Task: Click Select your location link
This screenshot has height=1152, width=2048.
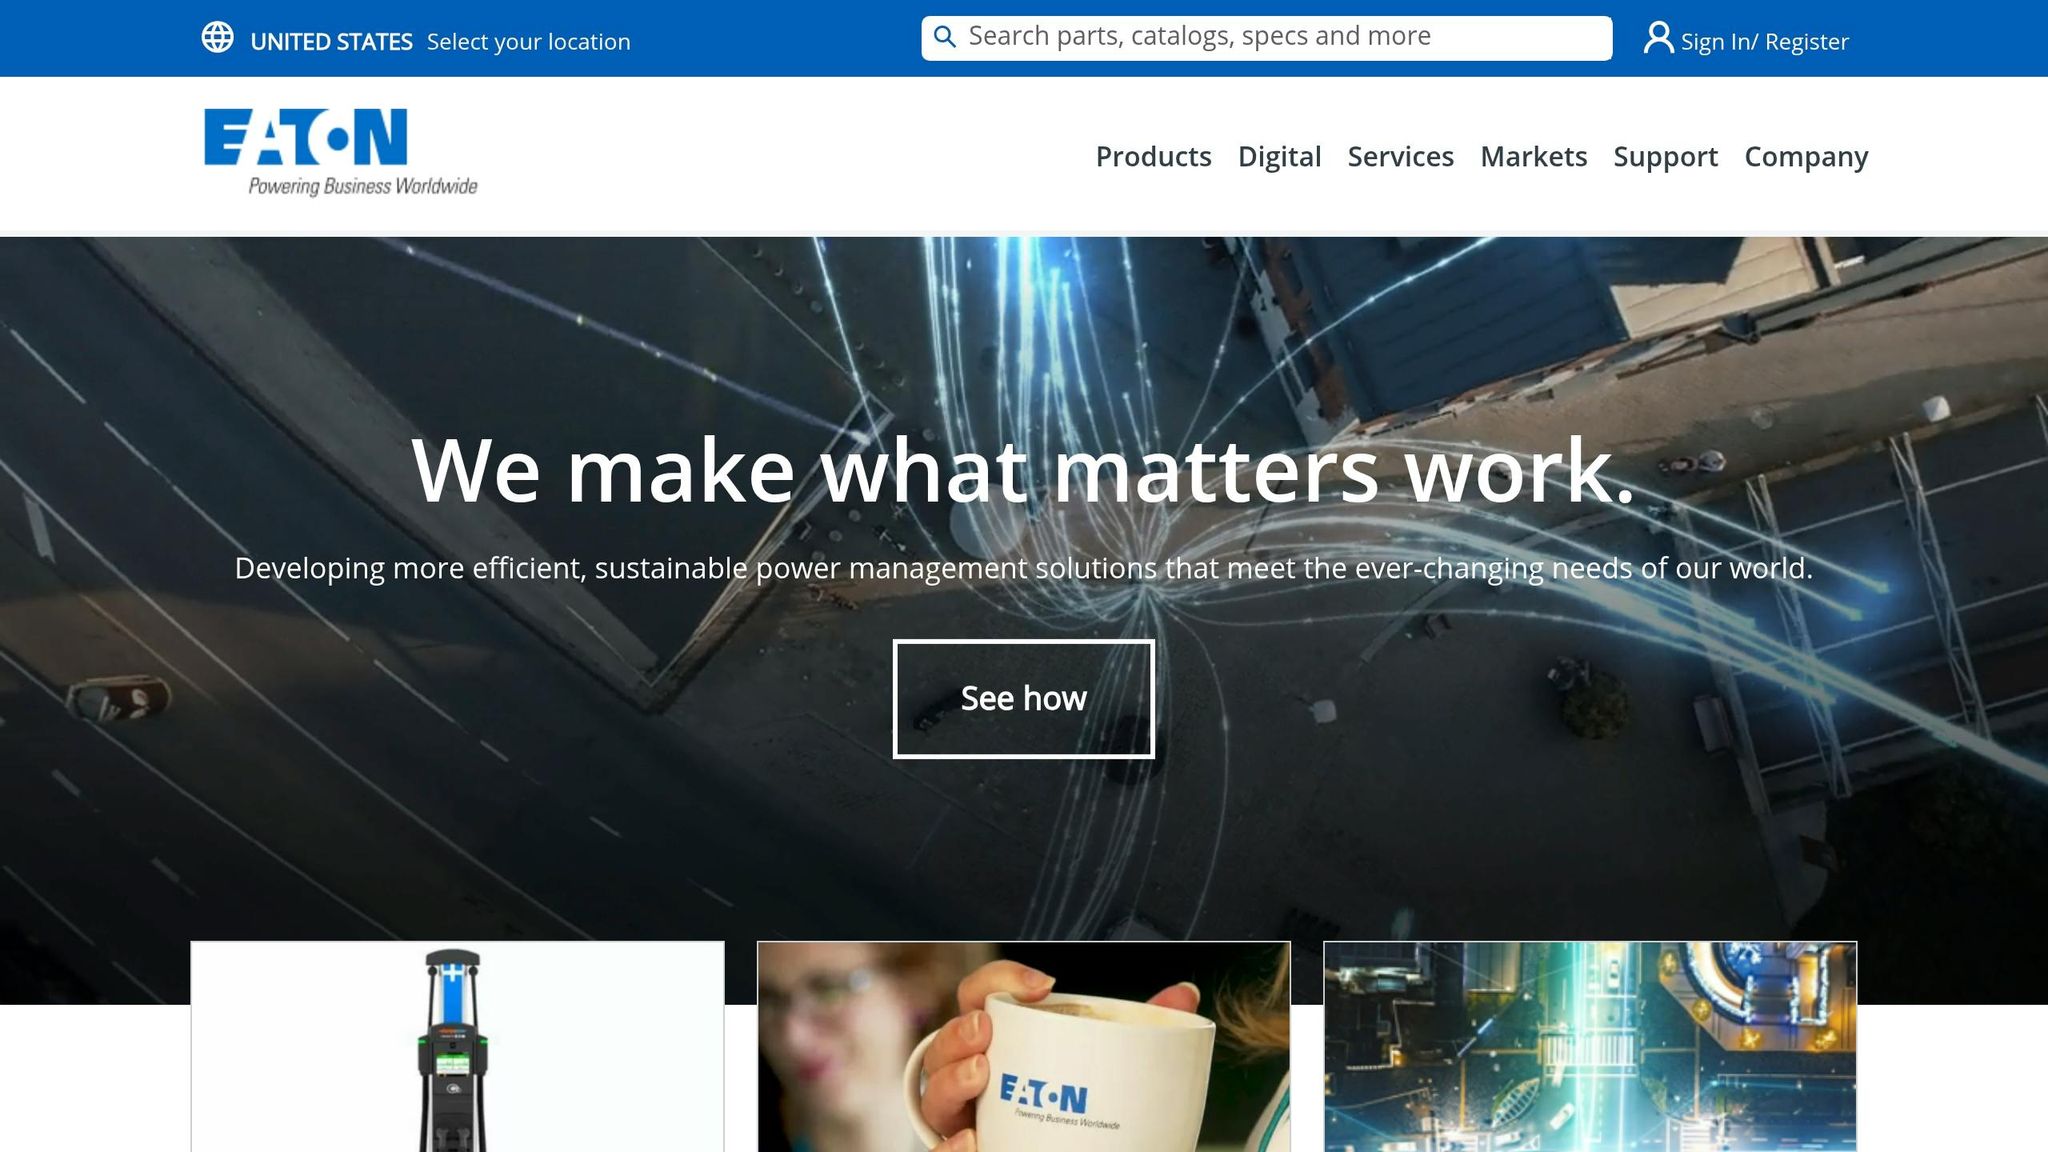Action: [x=528, y=42]
